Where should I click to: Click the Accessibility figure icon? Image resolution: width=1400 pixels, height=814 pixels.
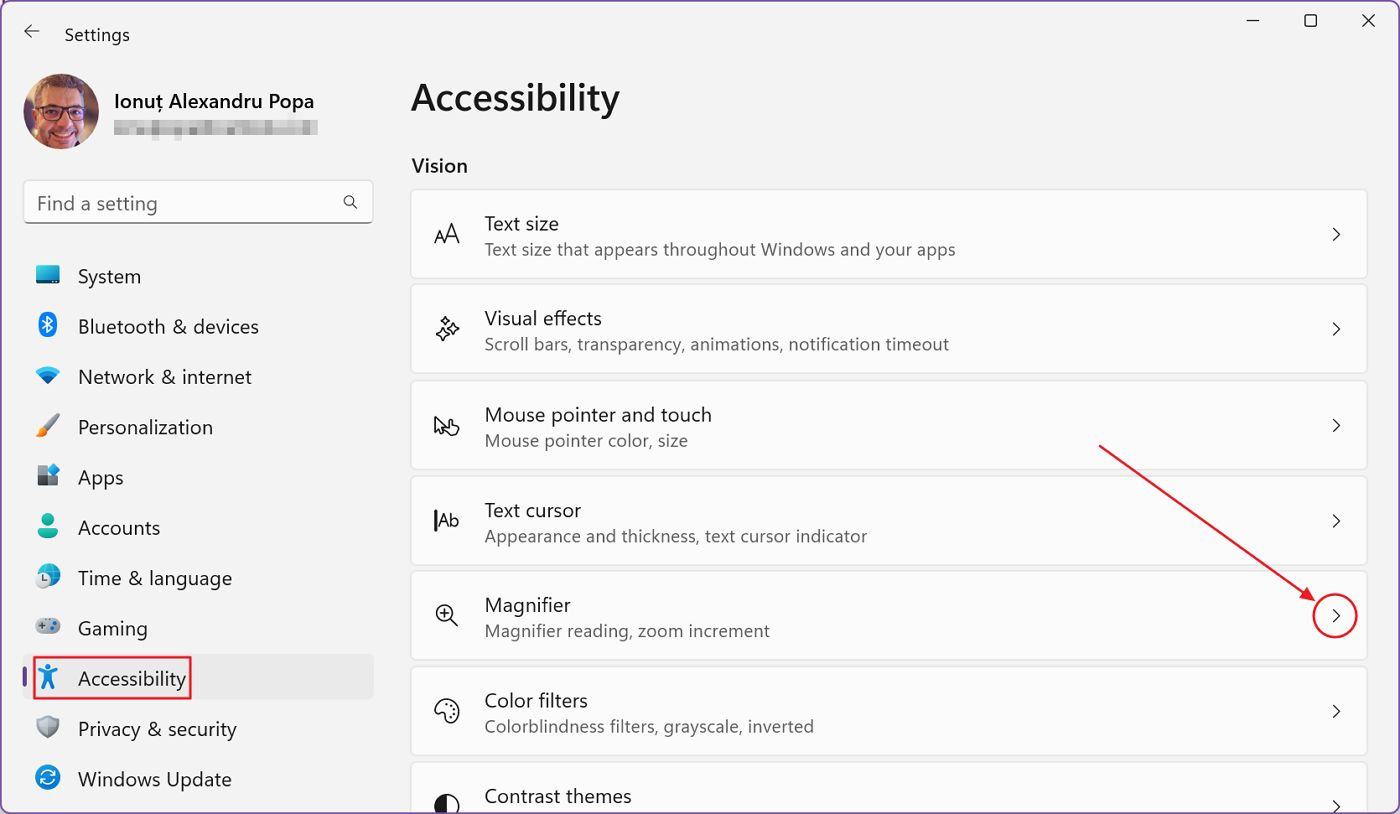click(x=48, y=677)
